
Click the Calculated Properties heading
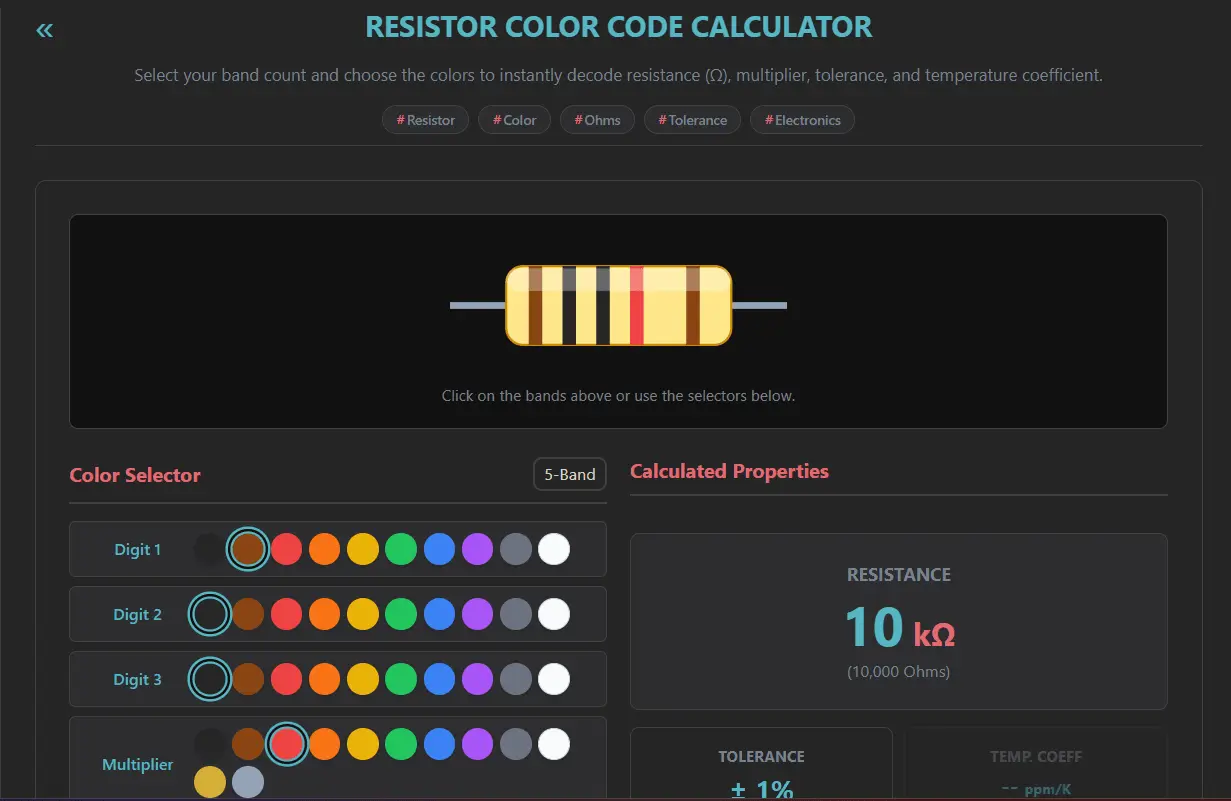click(729, 471)
